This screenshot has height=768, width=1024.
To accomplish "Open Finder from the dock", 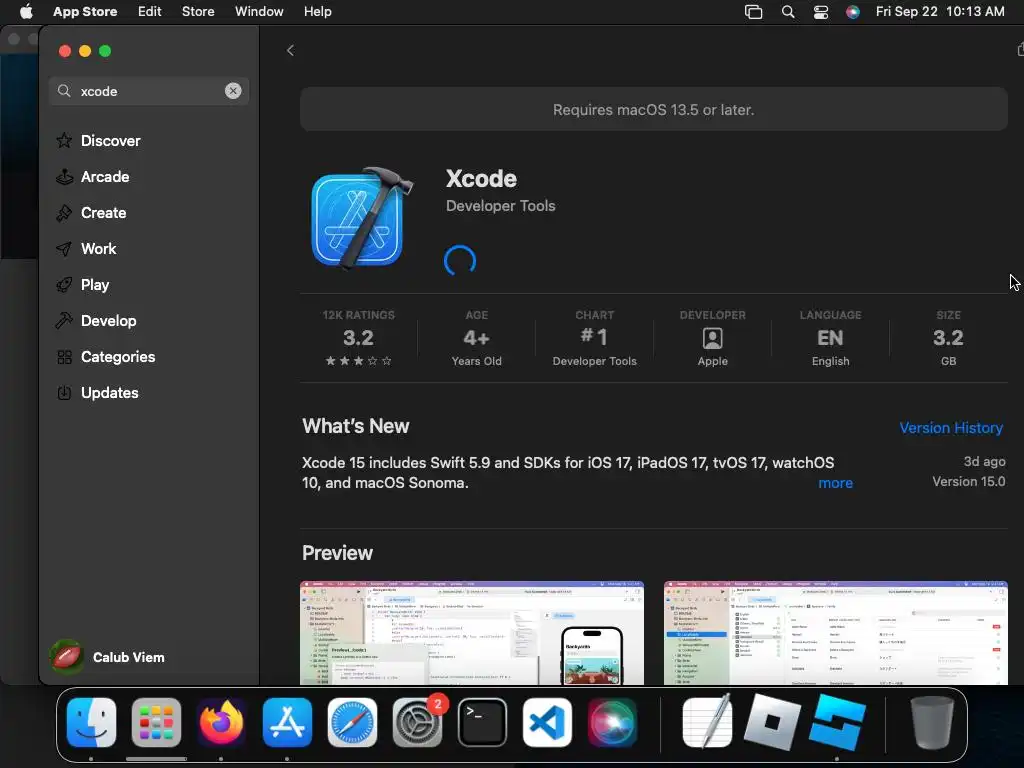I will point(91,722).
